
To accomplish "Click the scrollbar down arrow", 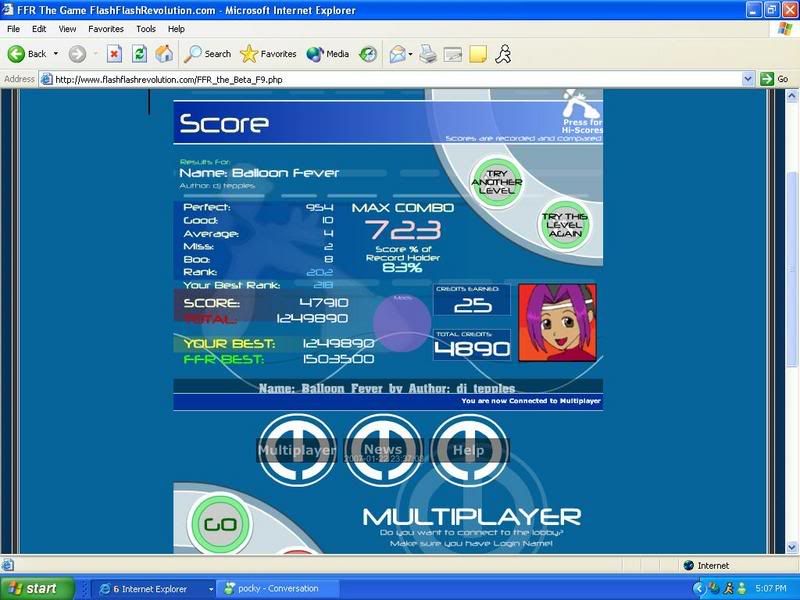I will [x=792, y=547].
